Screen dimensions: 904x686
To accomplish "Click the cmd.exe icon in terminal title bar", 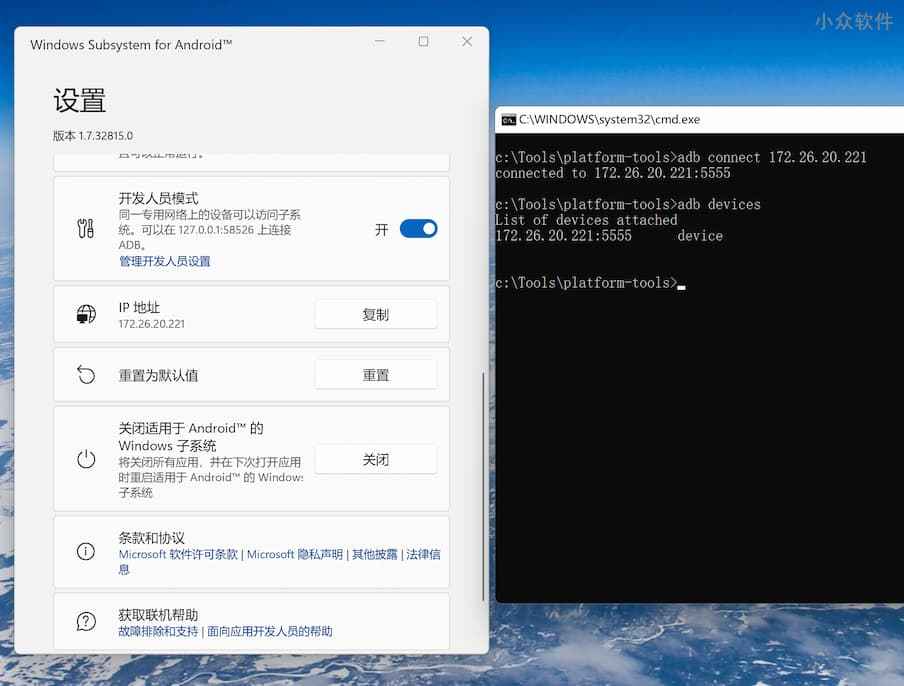I will coord(508,120).
